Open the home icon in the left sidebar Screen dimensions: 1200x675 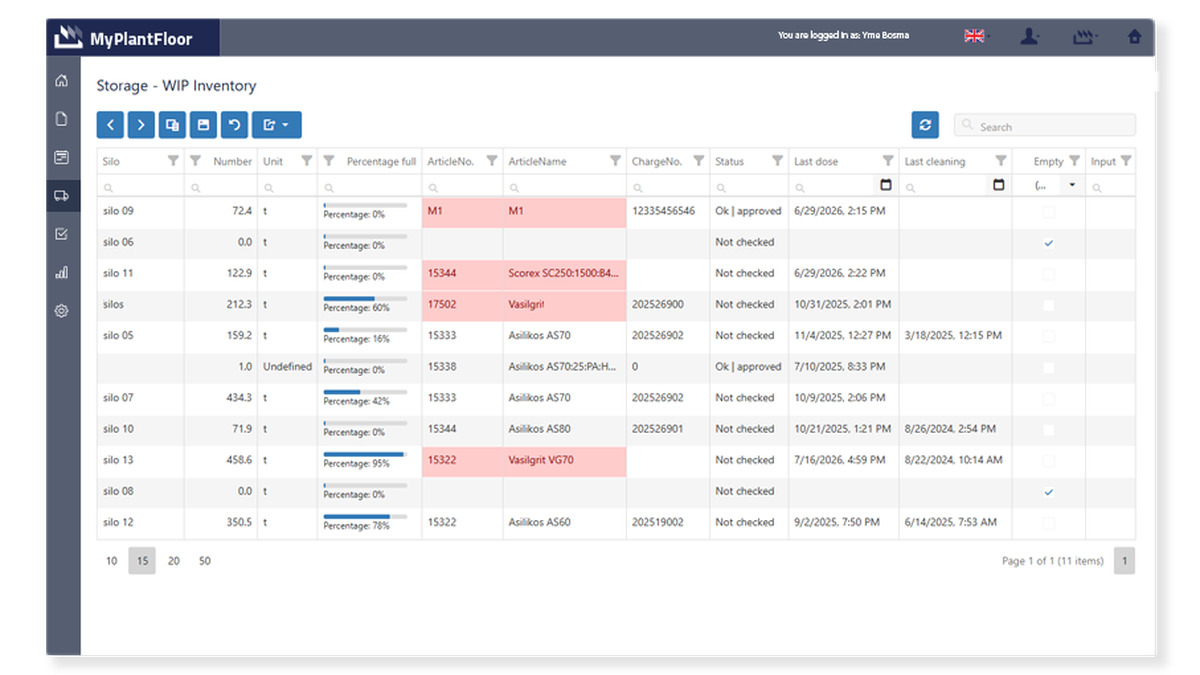[x=62, y=81]
